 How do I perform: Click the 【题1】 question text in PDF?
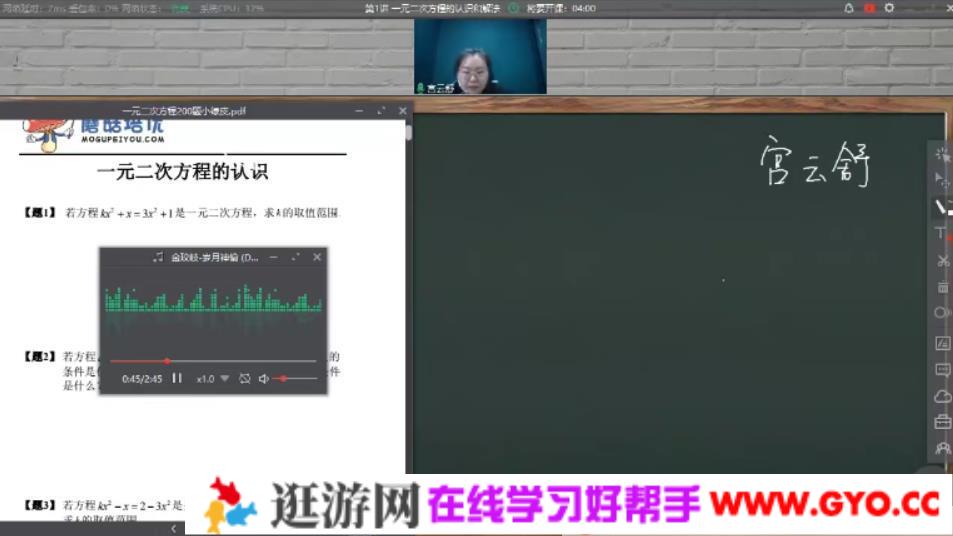pyautogui.click(x=181, y=213)
